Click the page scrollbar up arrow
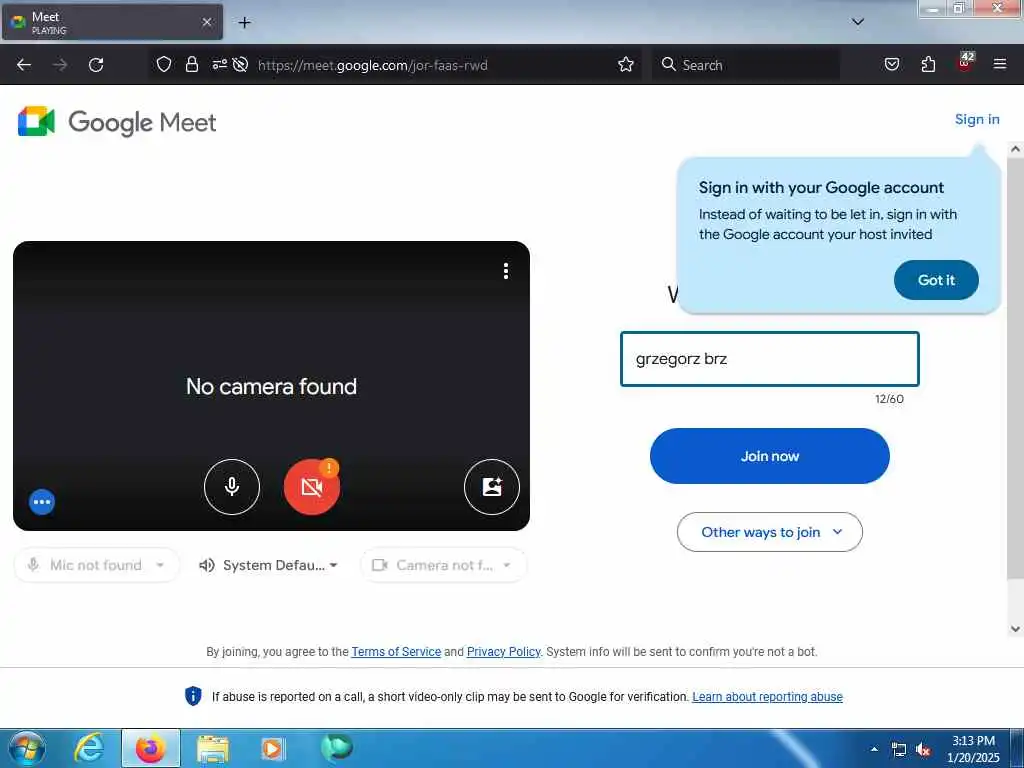This screenshot has height=768, width=1024. [x=1015, y=150]
